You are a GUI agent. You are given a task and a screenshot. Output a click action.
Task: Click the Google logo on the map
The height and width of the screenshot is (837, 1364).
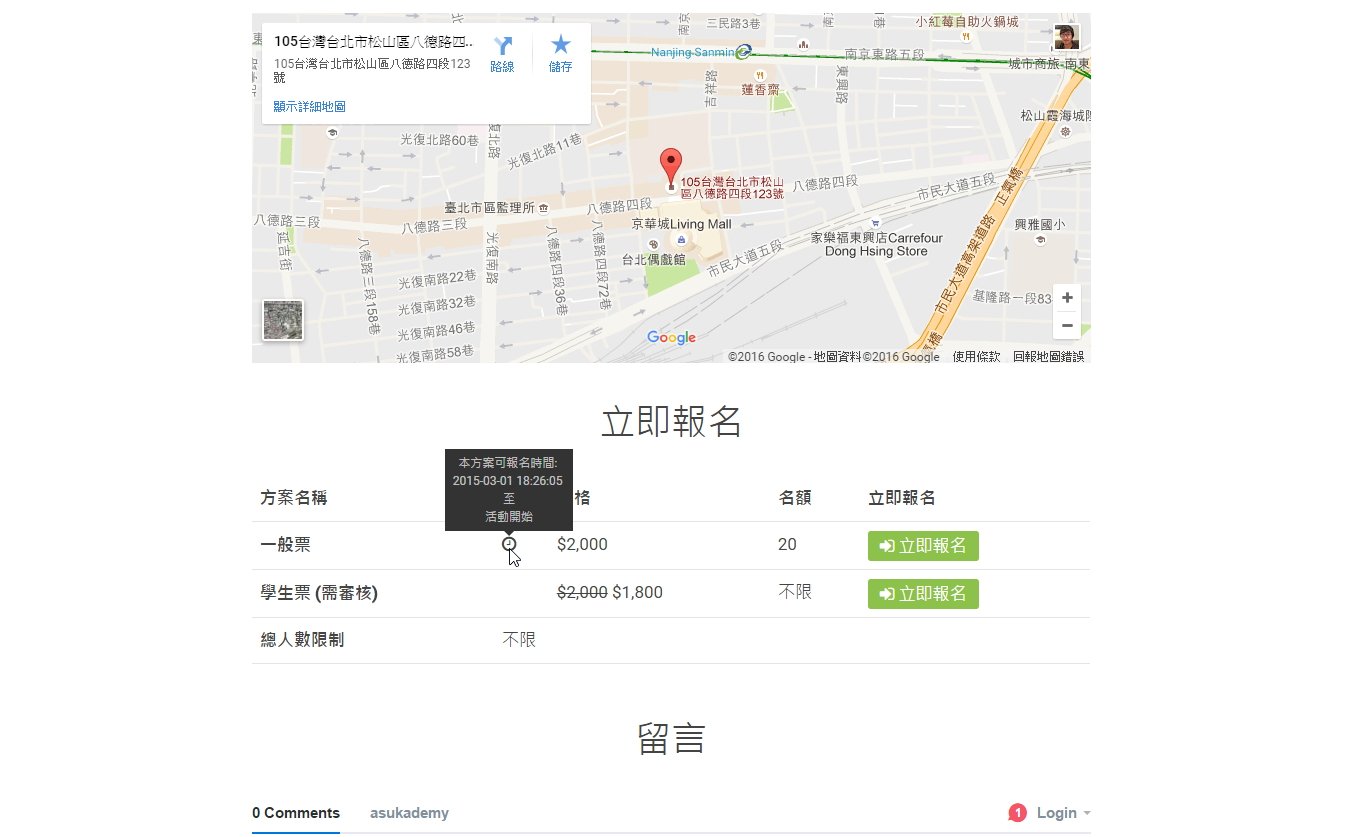[x=671, y=338]
